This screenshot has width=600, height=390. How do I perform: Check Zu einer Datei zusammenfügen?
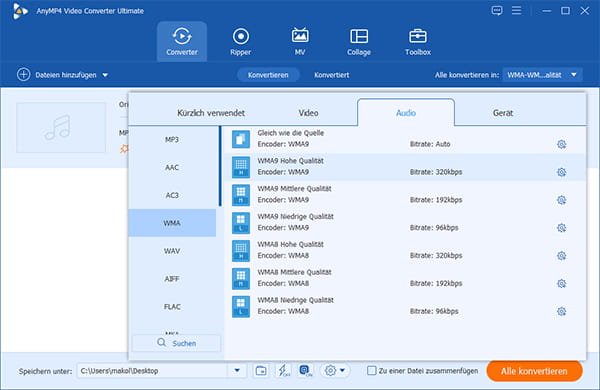371,370
